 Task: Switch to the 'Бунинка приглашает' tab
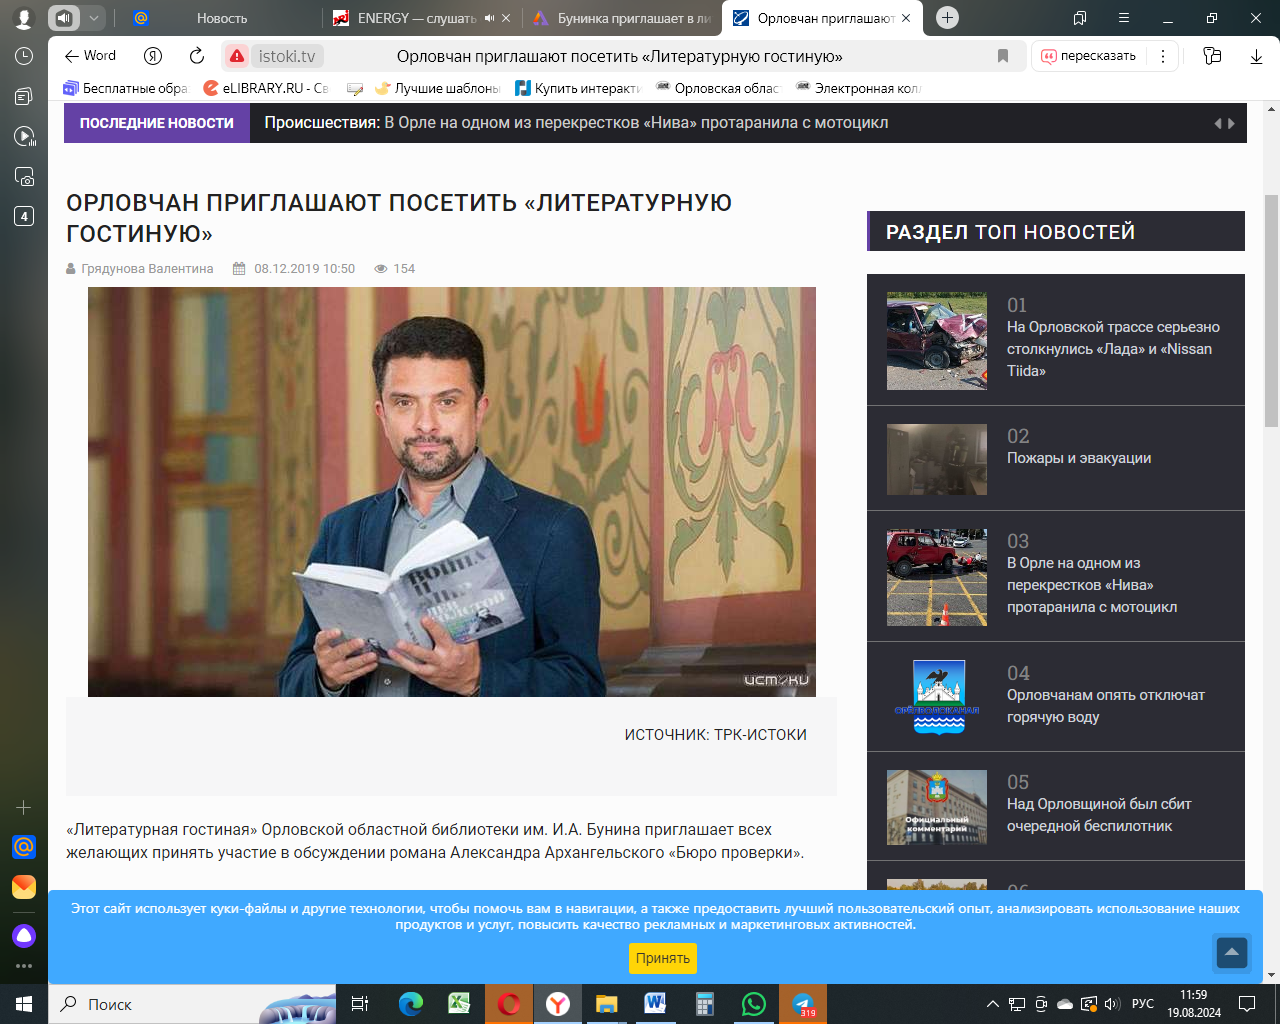point(622,18)
